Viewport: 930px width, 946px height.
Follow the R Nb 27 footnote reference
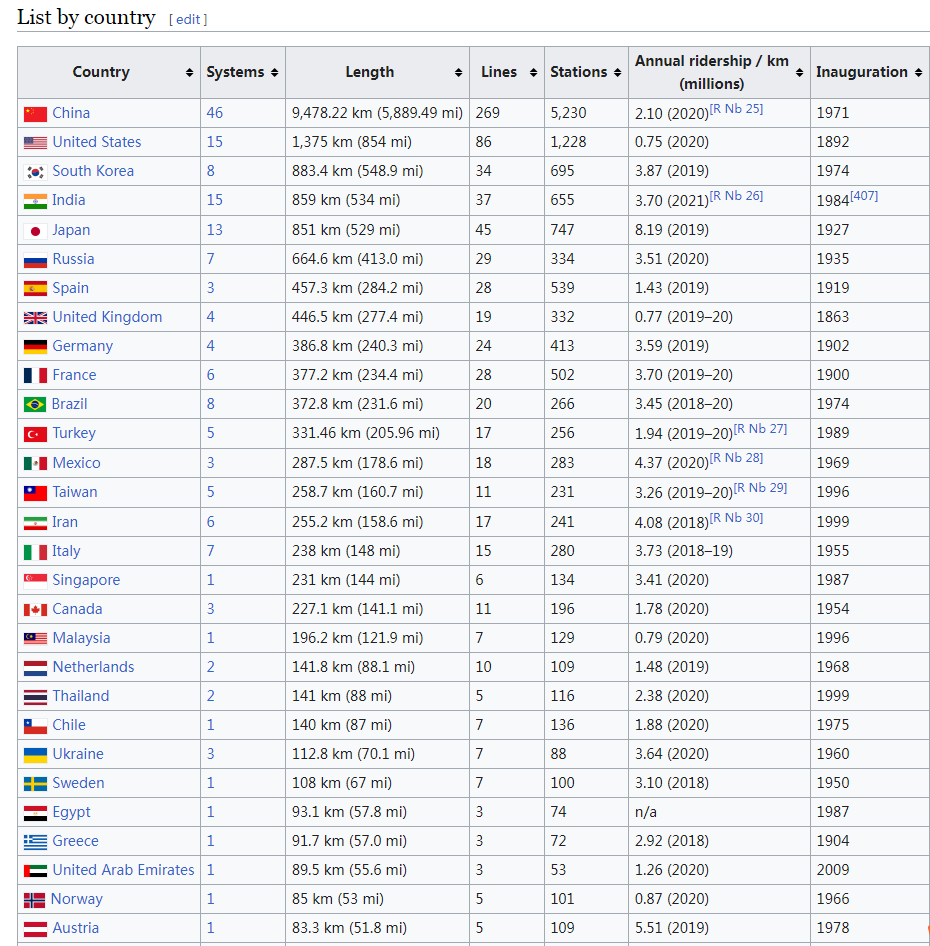pyautogui.click(x=760, y=428)
